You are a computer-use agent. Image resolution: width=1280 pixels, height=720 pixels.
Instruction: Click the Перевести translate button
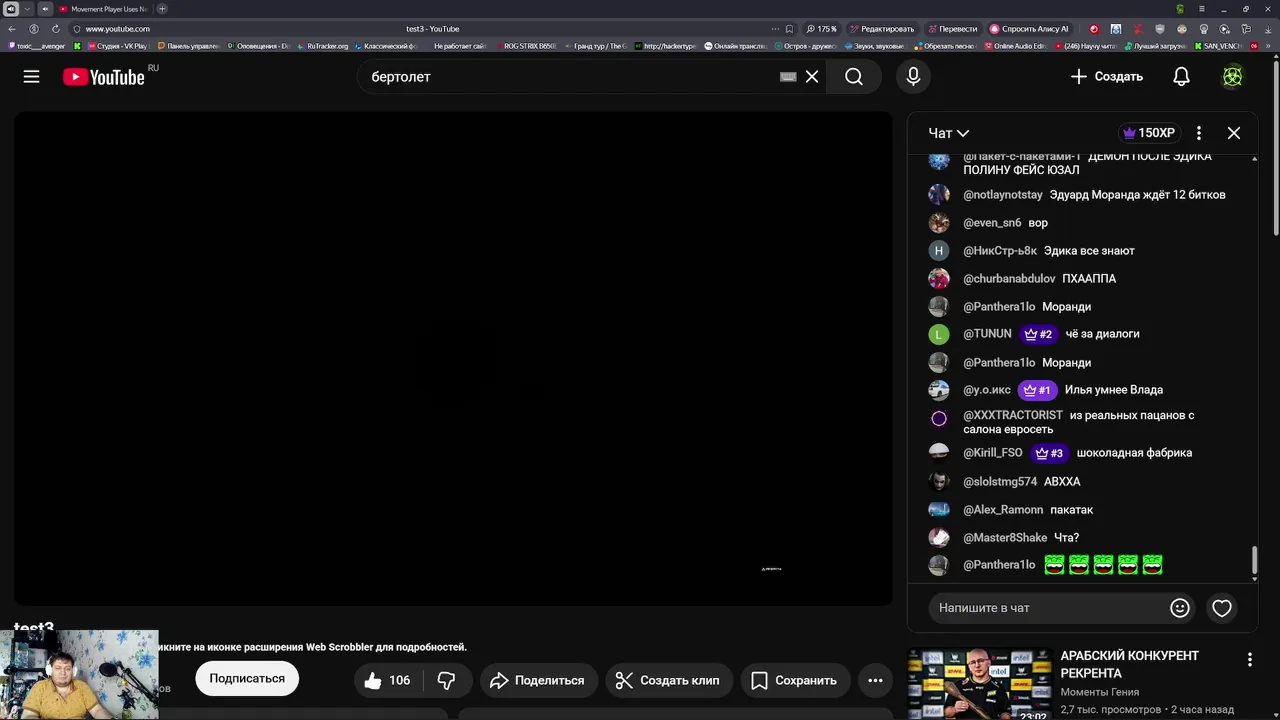pos(953,29)
